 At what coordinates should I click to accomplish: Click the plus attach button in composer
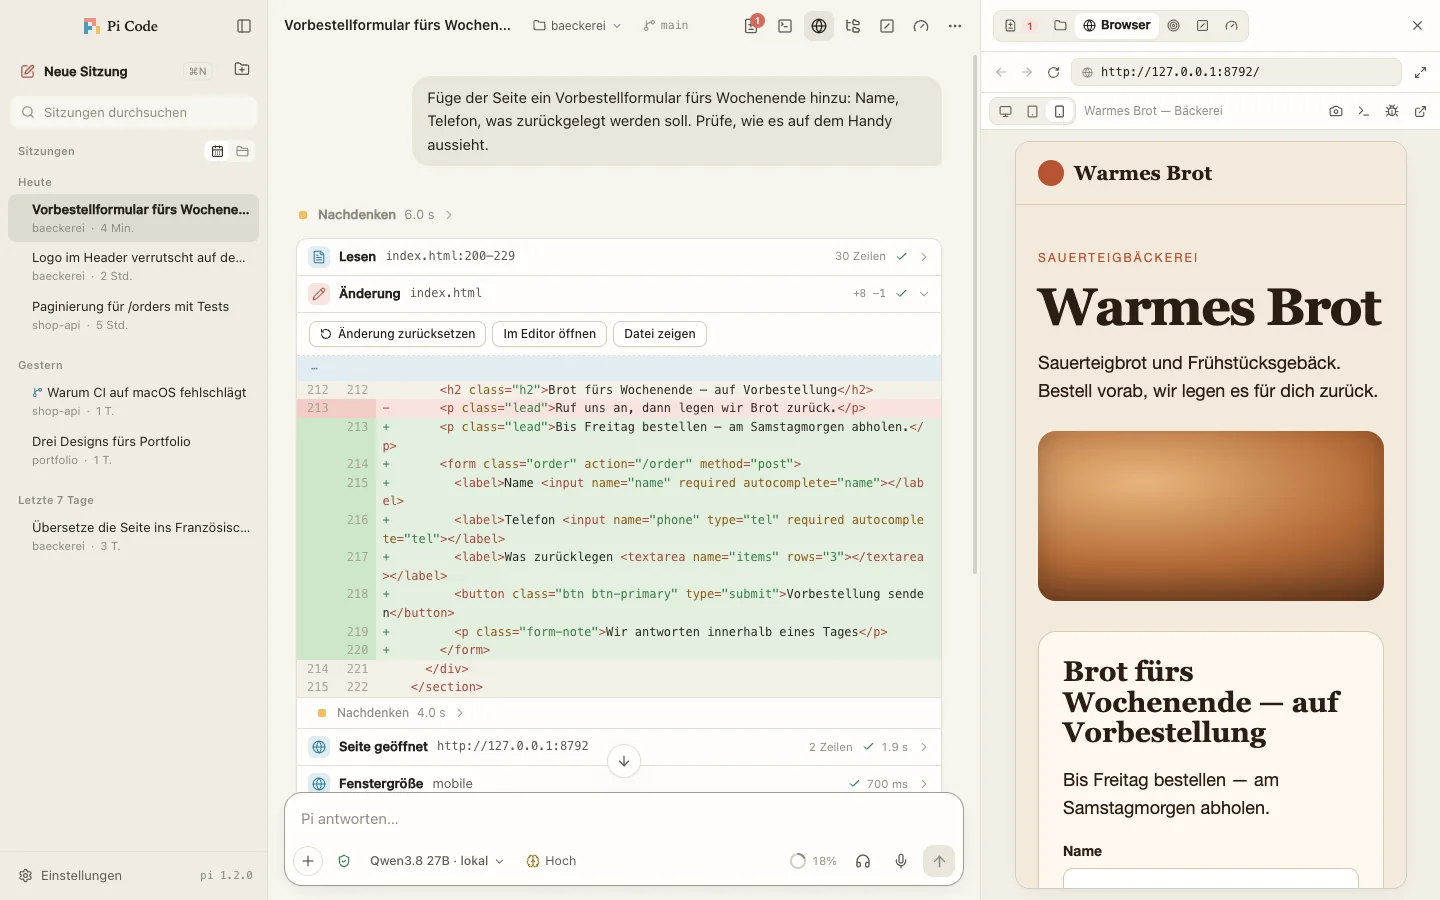[x=308, y=861]
